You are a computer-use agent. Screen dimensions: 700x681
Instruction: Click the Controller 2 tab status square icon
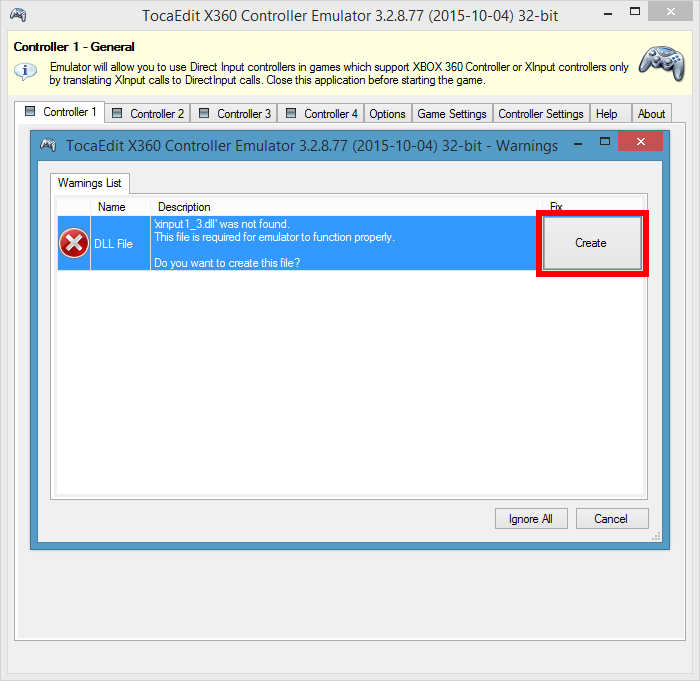click(117, 113)
